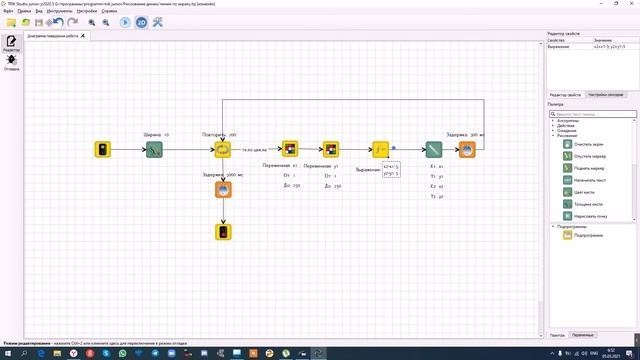Expand the Действия palette group
Viewport: 640px width, 360px height.
click(x=553, y=126)
